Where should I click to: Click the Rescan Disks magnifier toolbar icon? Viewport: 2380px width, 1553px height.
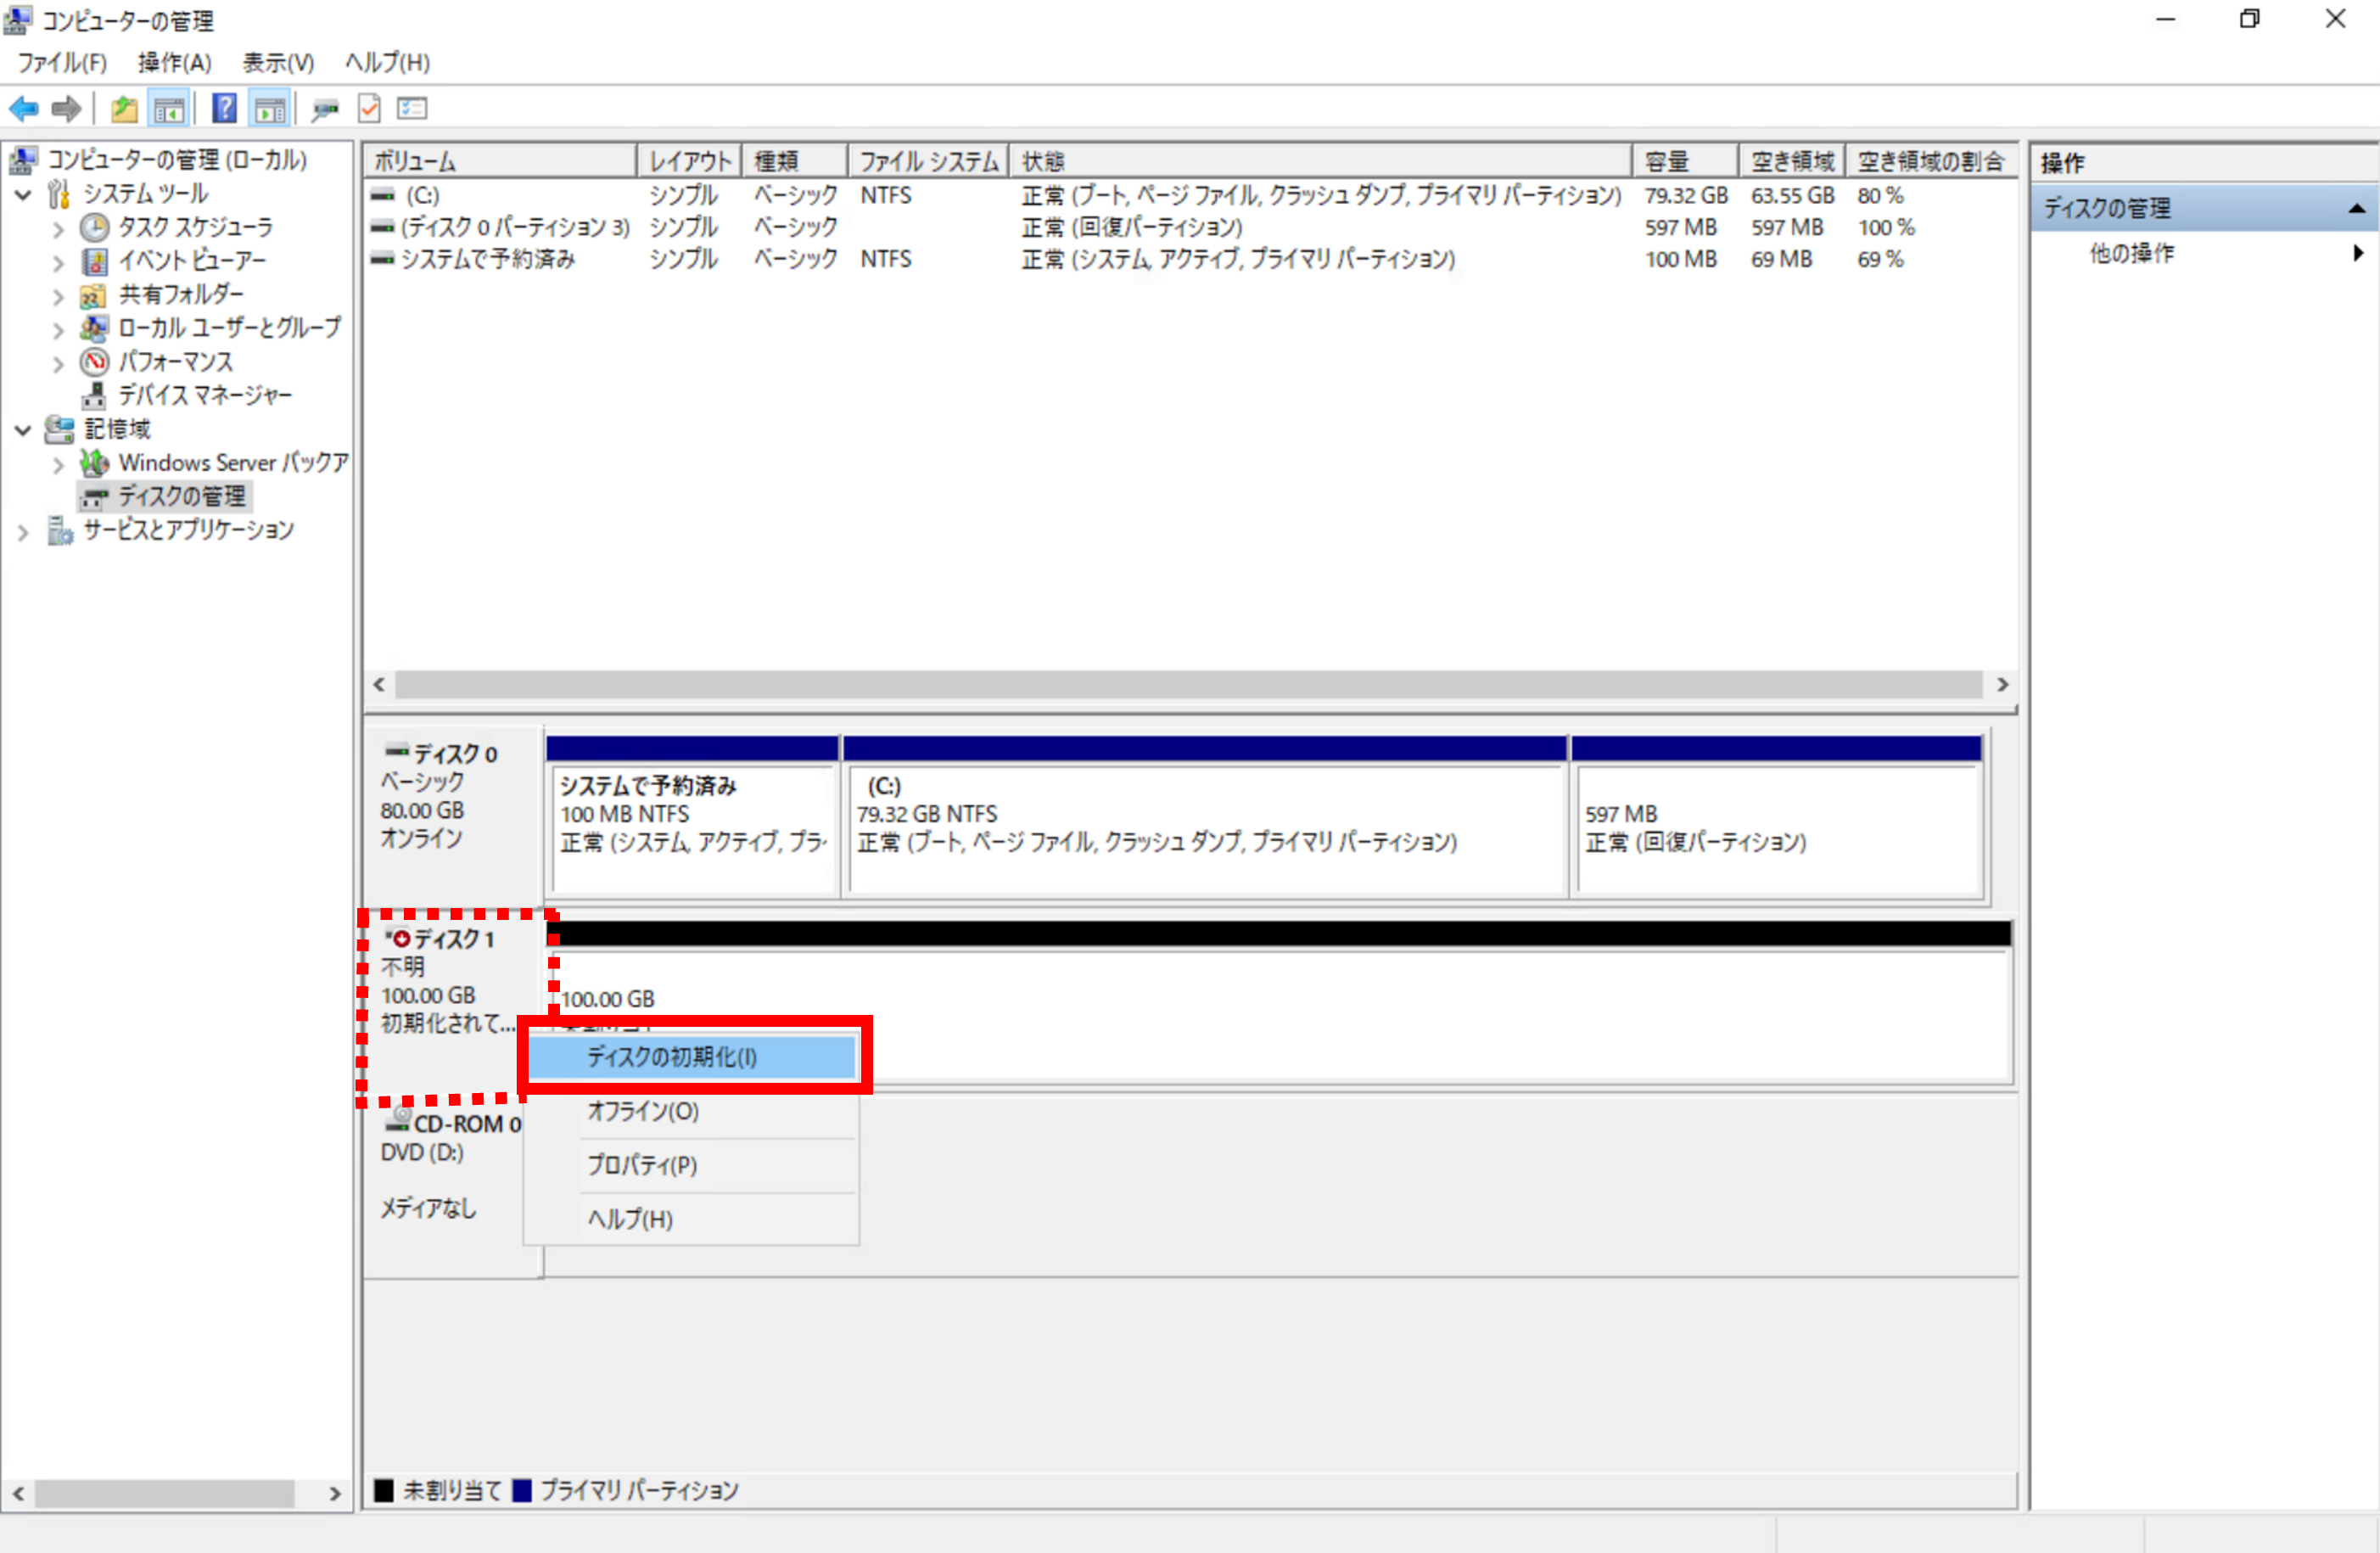[324, 108]
